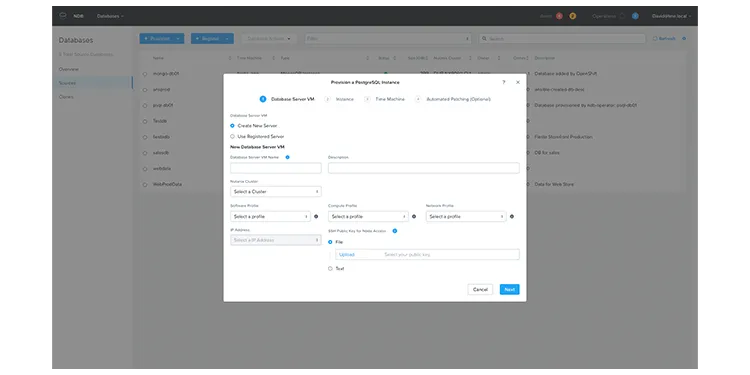Click the icon beside Software Profile dropdown
The image size is (750, 375).
[x=316, y=217]
